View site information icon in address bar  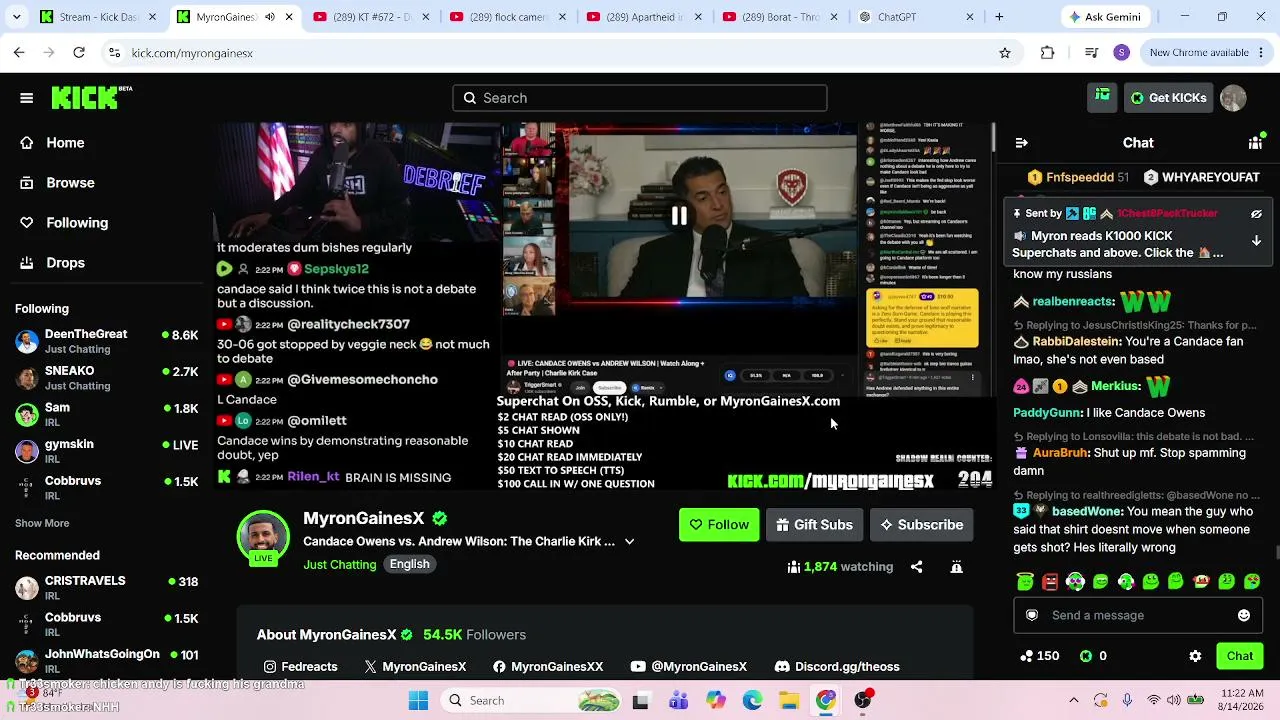coord(114,53)
